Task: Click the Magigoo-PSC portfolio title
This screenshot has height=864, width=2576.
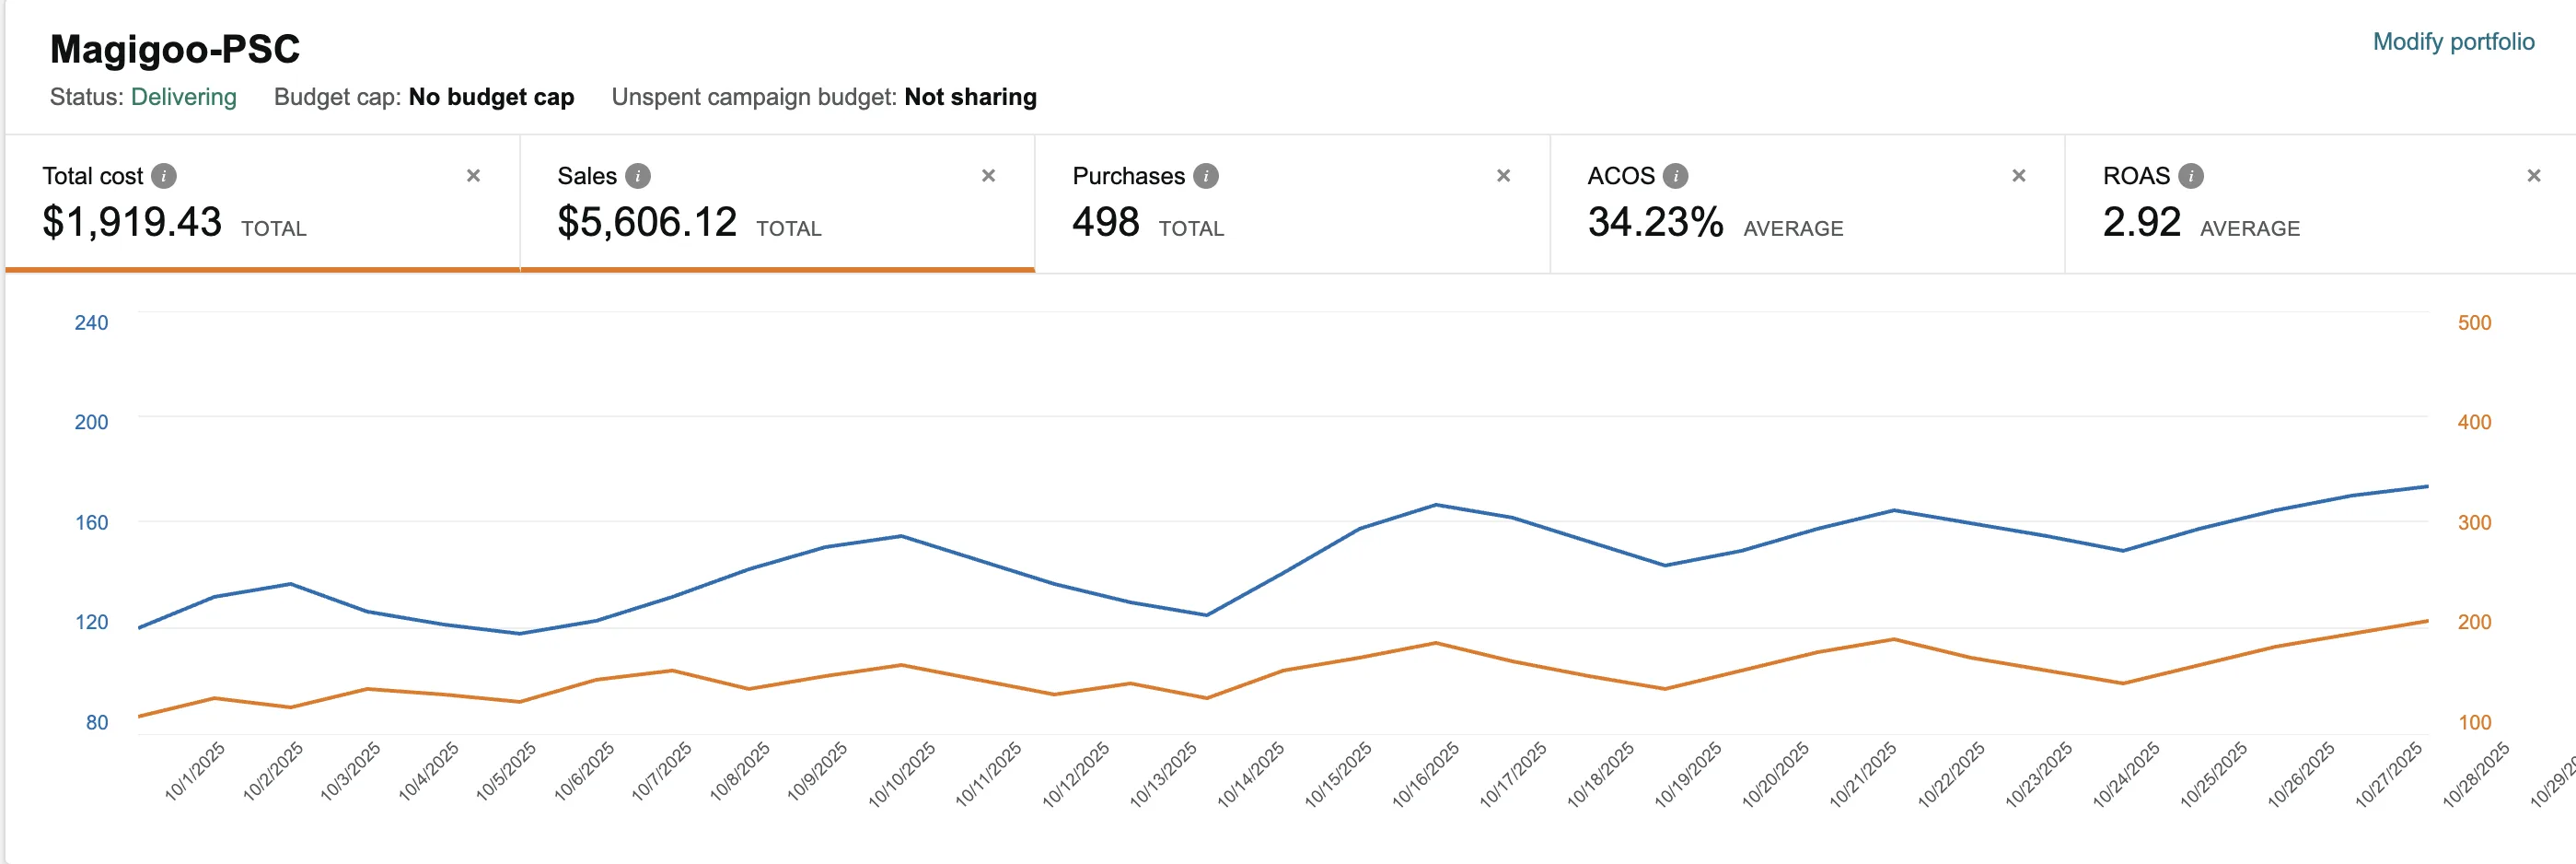Action: point(175,49)
